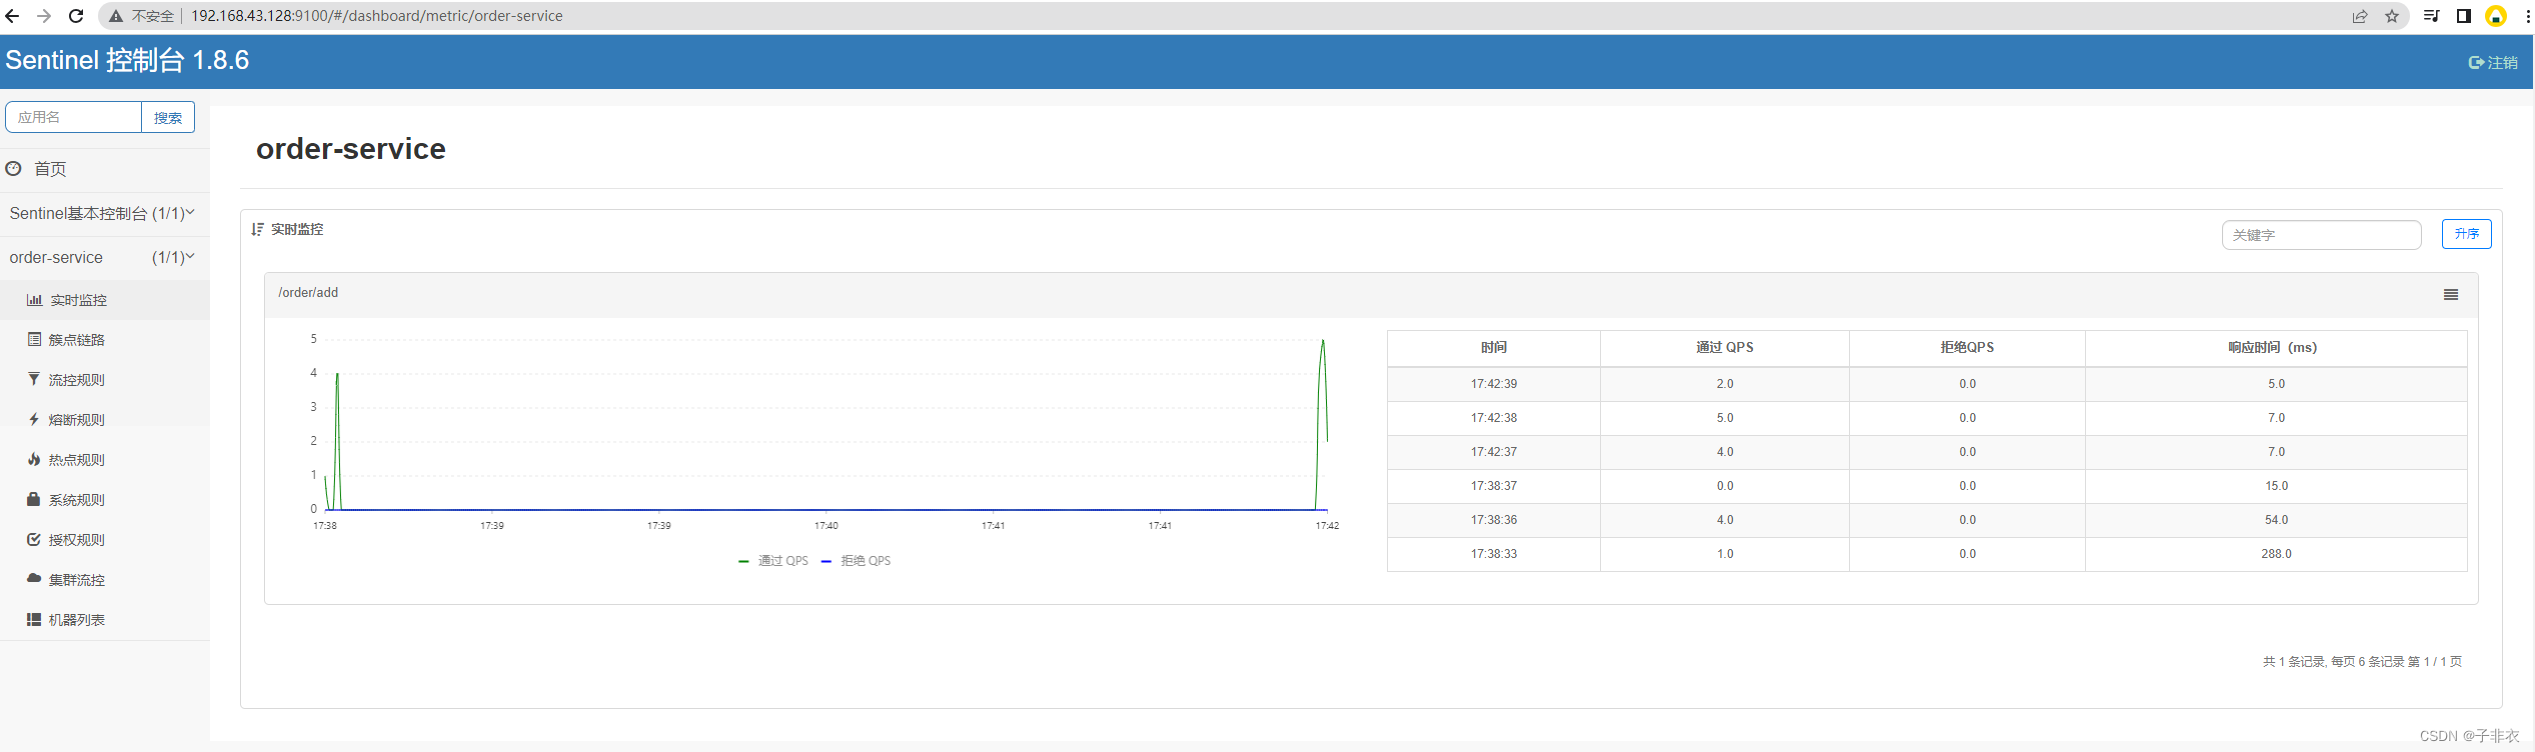Click the share page icon in address bar
The image size is (2535, 752).
(x=2360, y=16)
